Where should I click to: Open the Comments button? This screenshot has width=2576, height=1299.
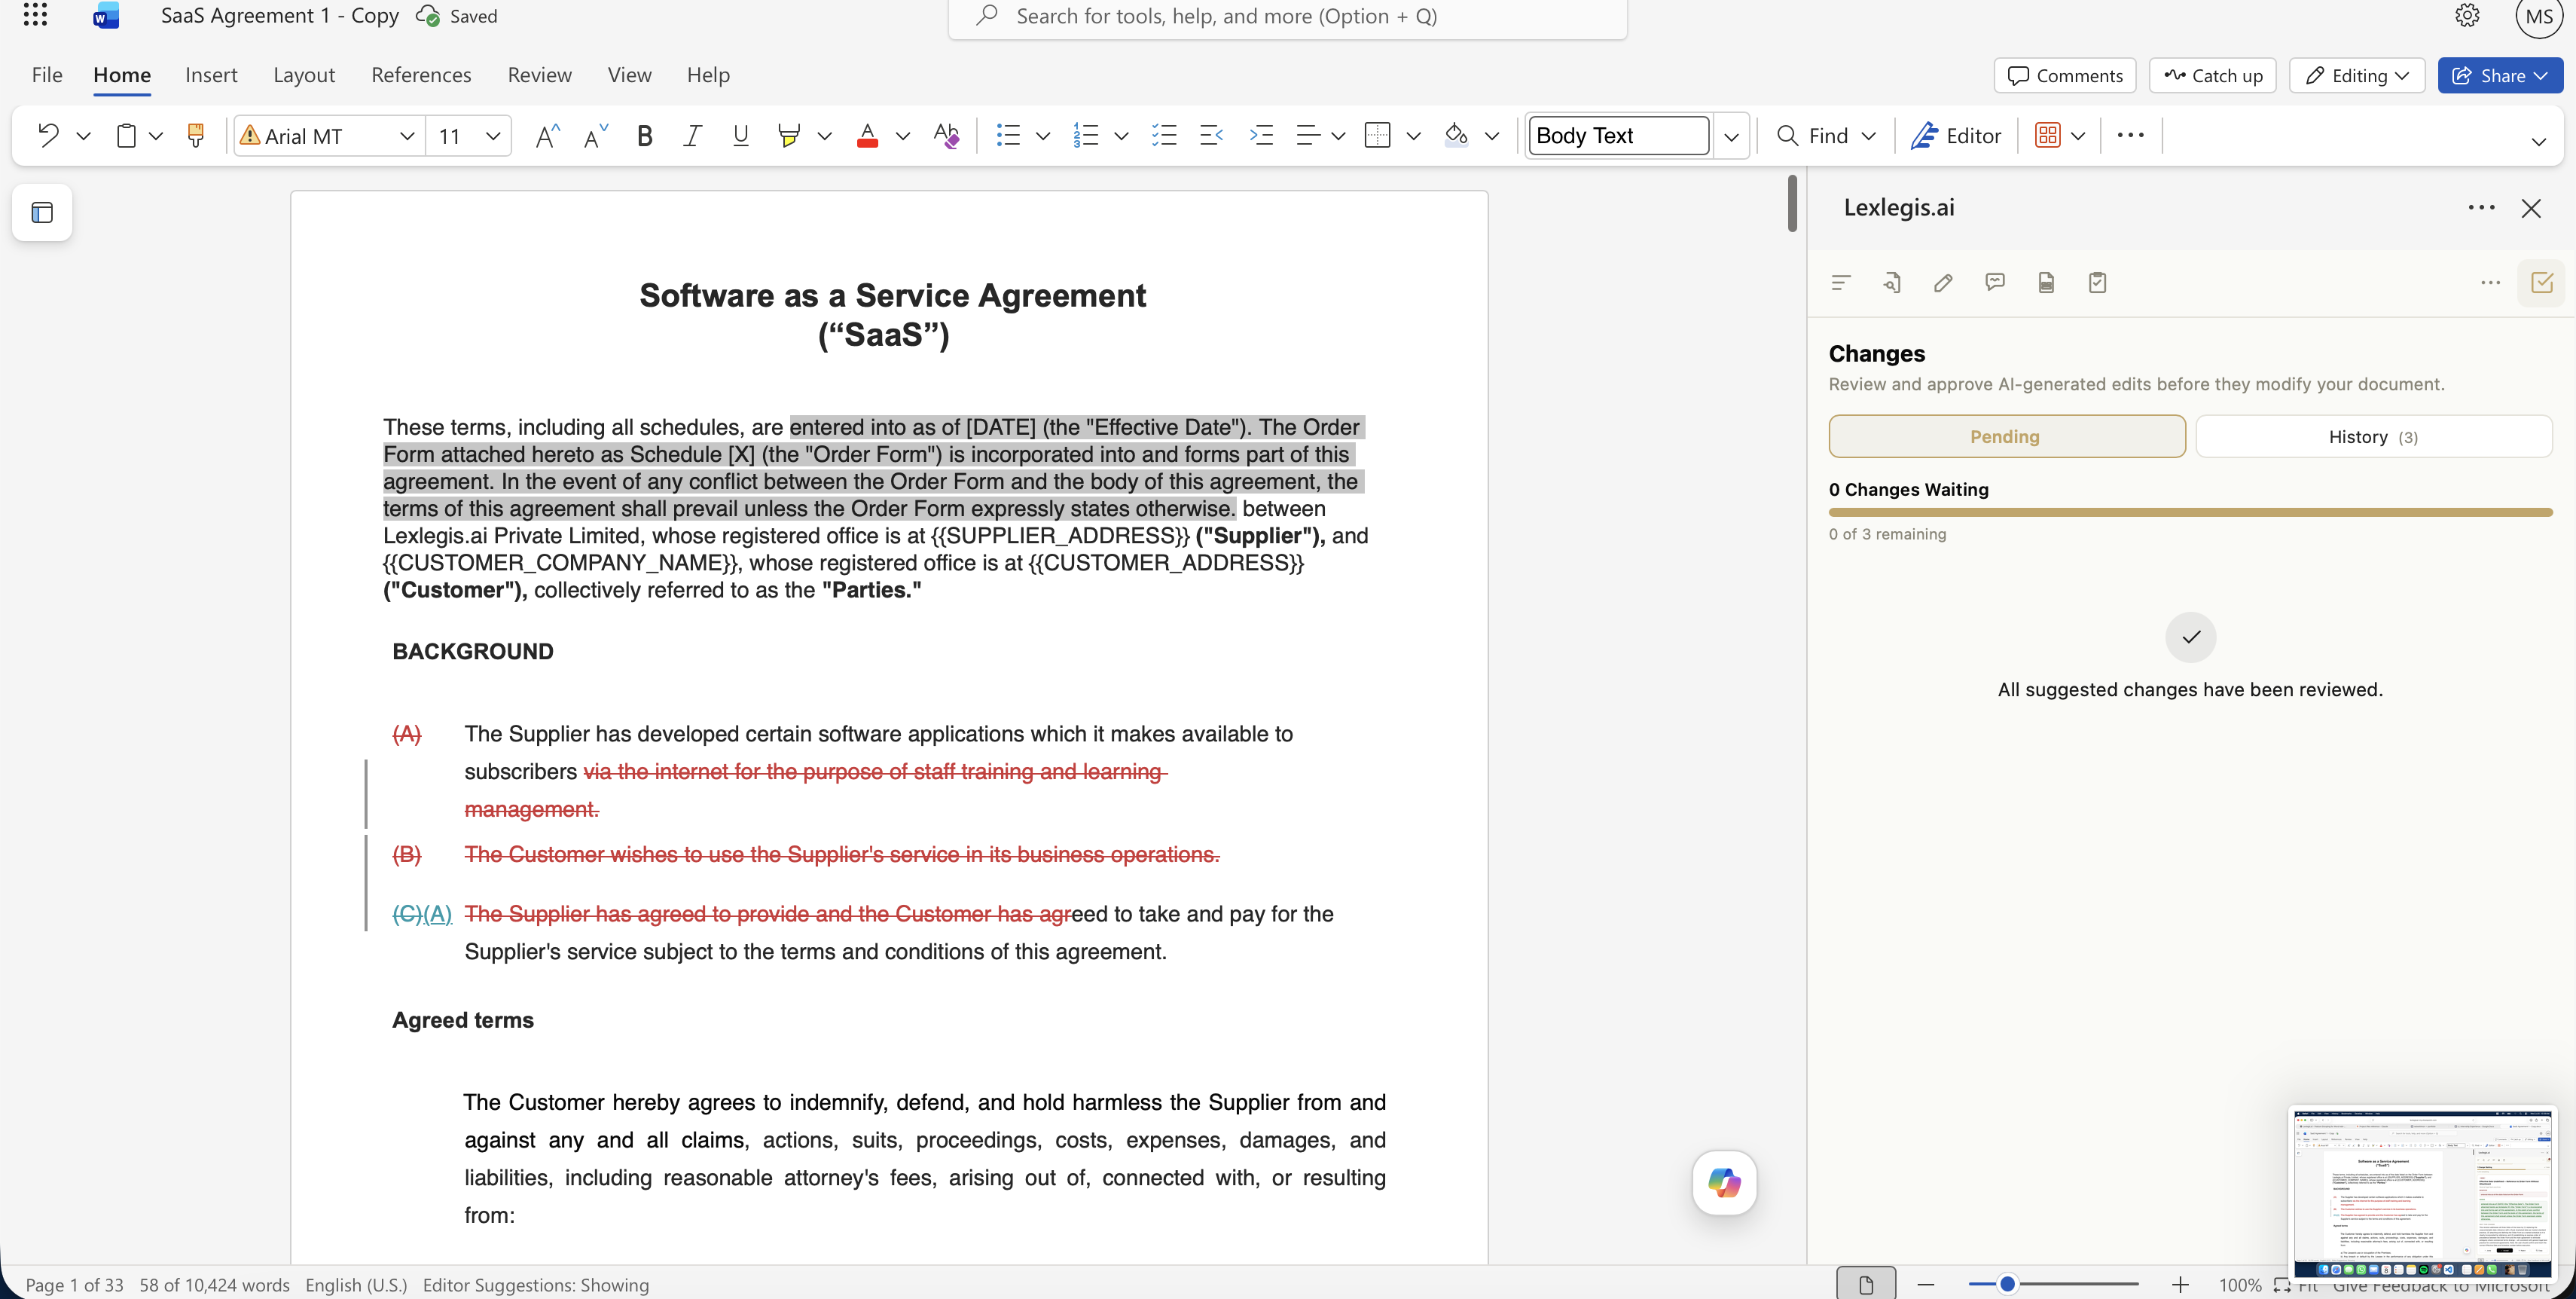point(2064,75)
